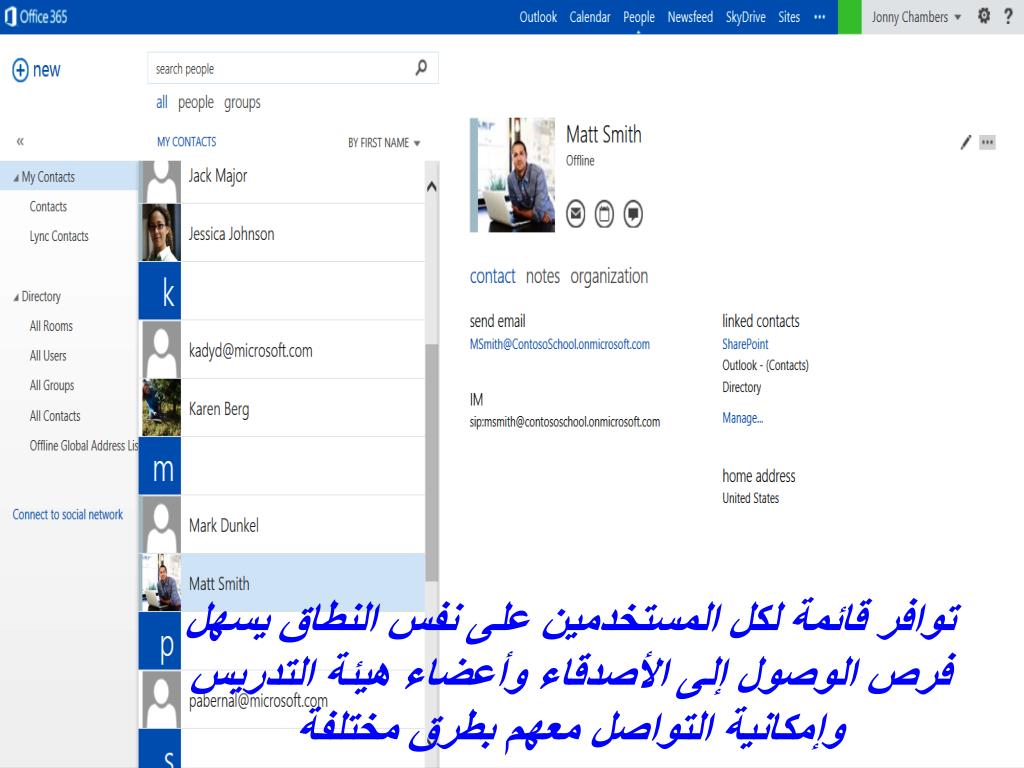This screenshot has width=1024, height=768.
Task: Click the Office 365 logo
Action: (x=37, y=16)
